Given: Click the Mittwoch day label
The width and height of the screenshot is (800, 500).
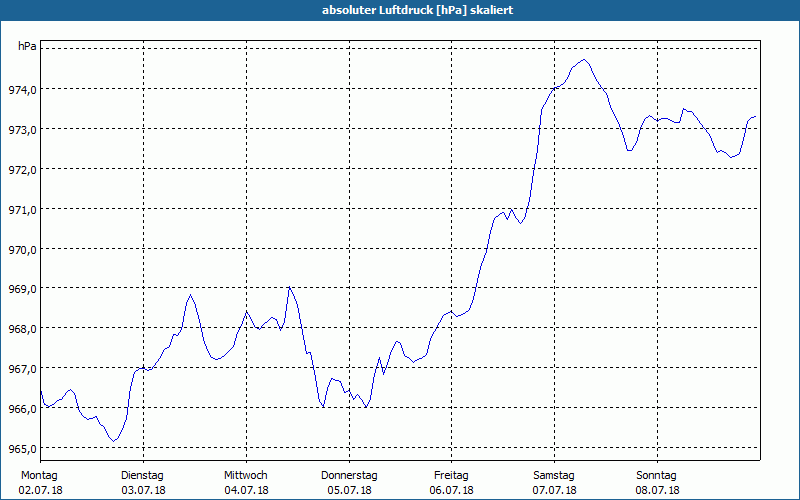Looking at the screenshot, I should [245, 476].
